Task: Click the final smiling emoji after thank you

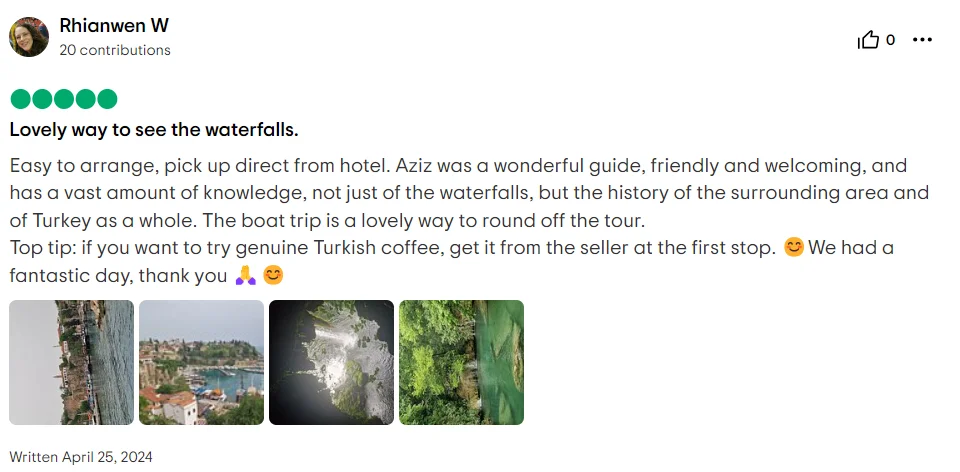Action: click(273, 275)
